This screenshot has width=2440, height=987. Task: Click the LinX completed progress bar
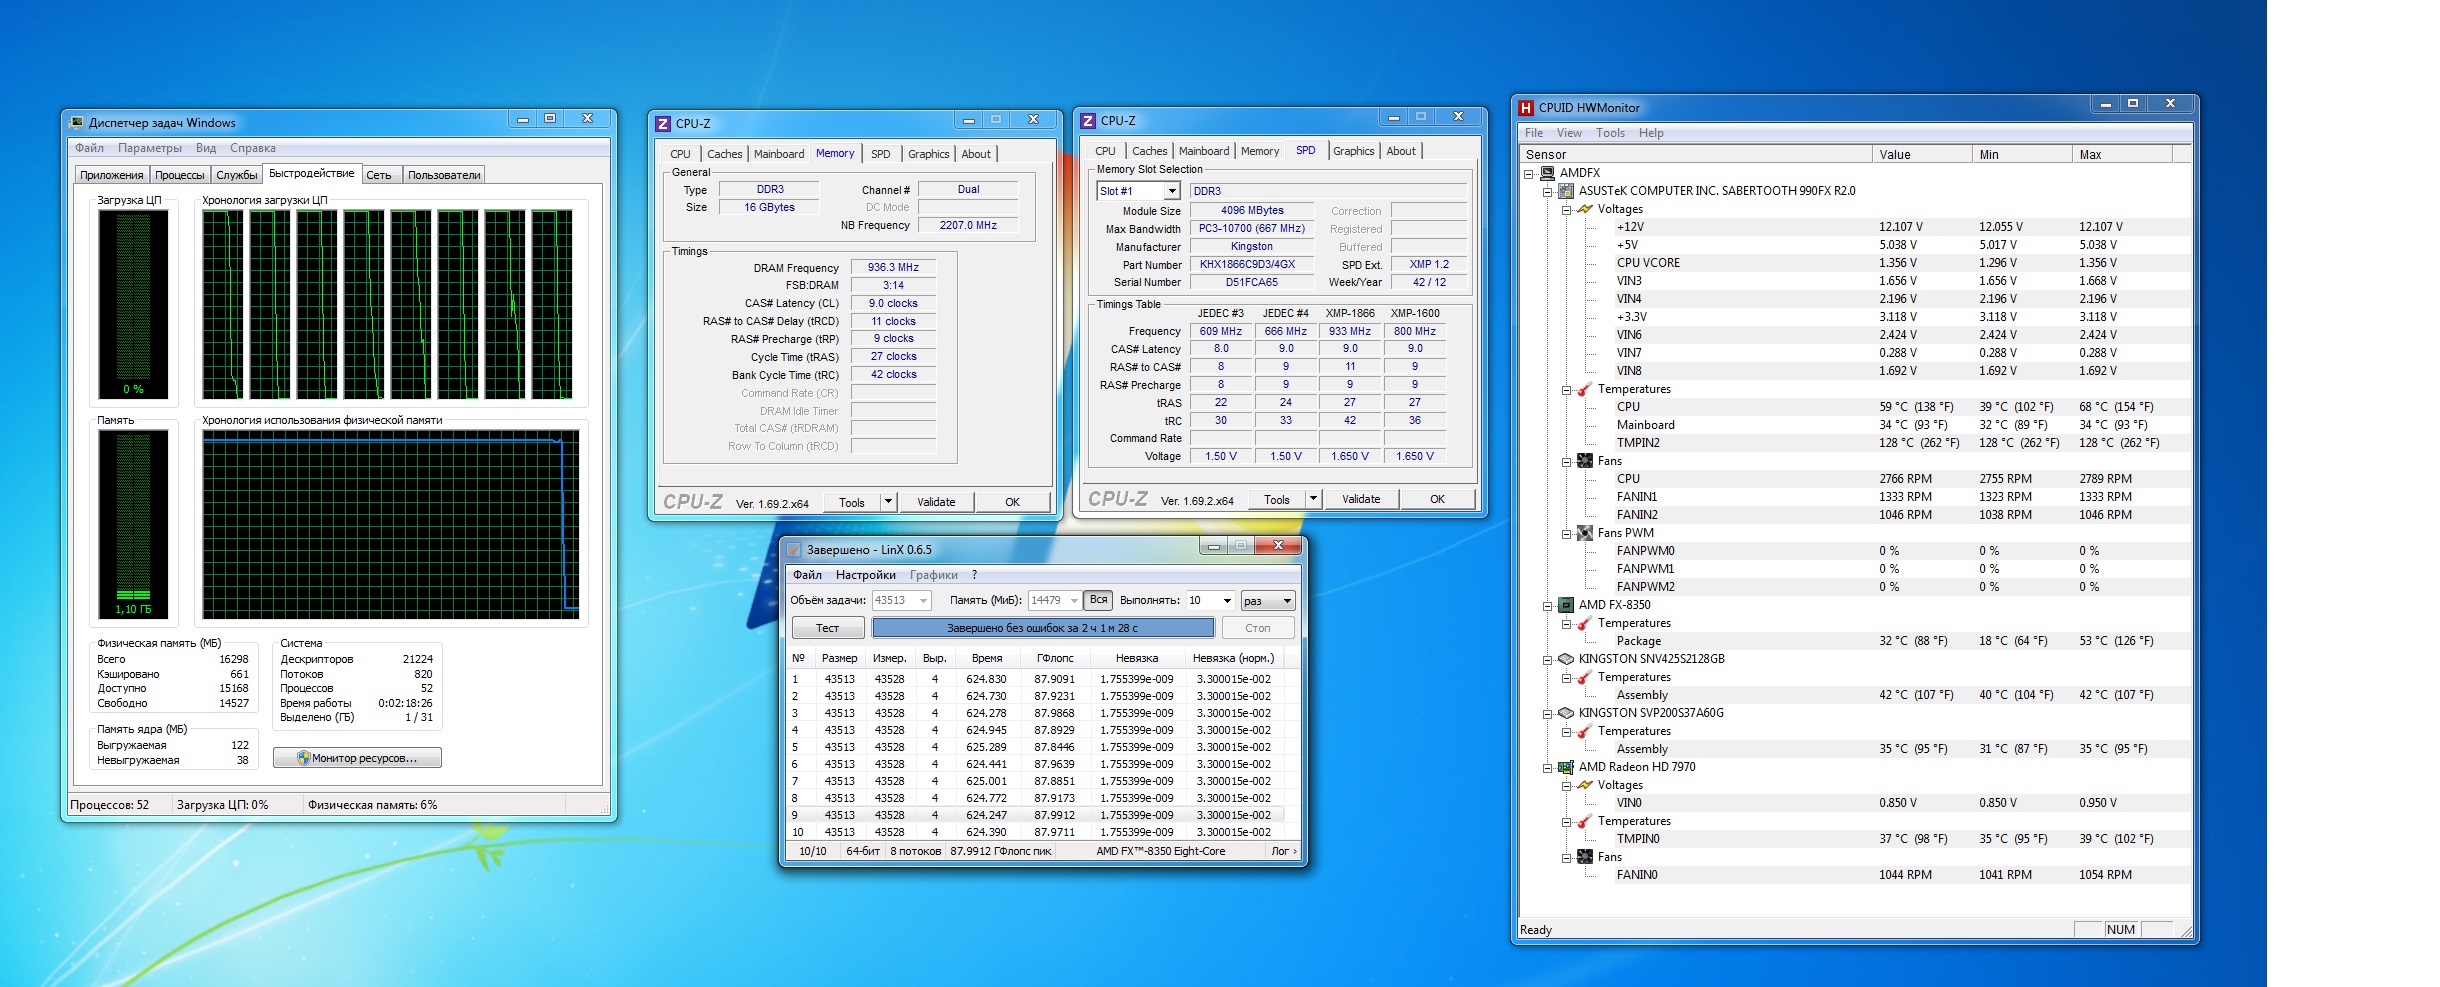click(x=1042, y=628)
